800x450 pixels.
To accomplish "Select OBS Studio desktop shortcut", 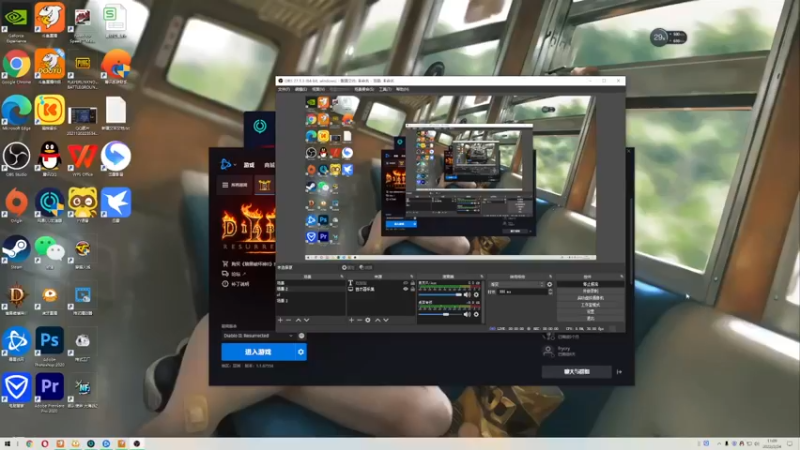I will 16,159.
